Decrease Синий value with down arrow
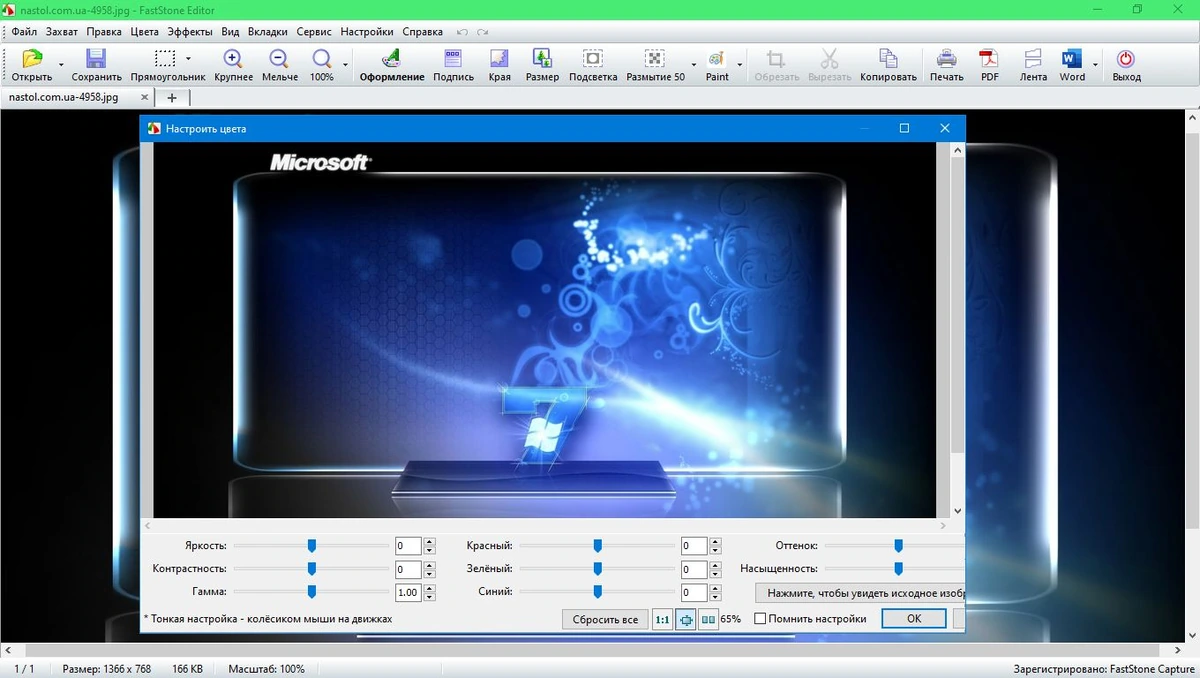This screenshot has width=1200, height=678. click(x=715, y=597)
